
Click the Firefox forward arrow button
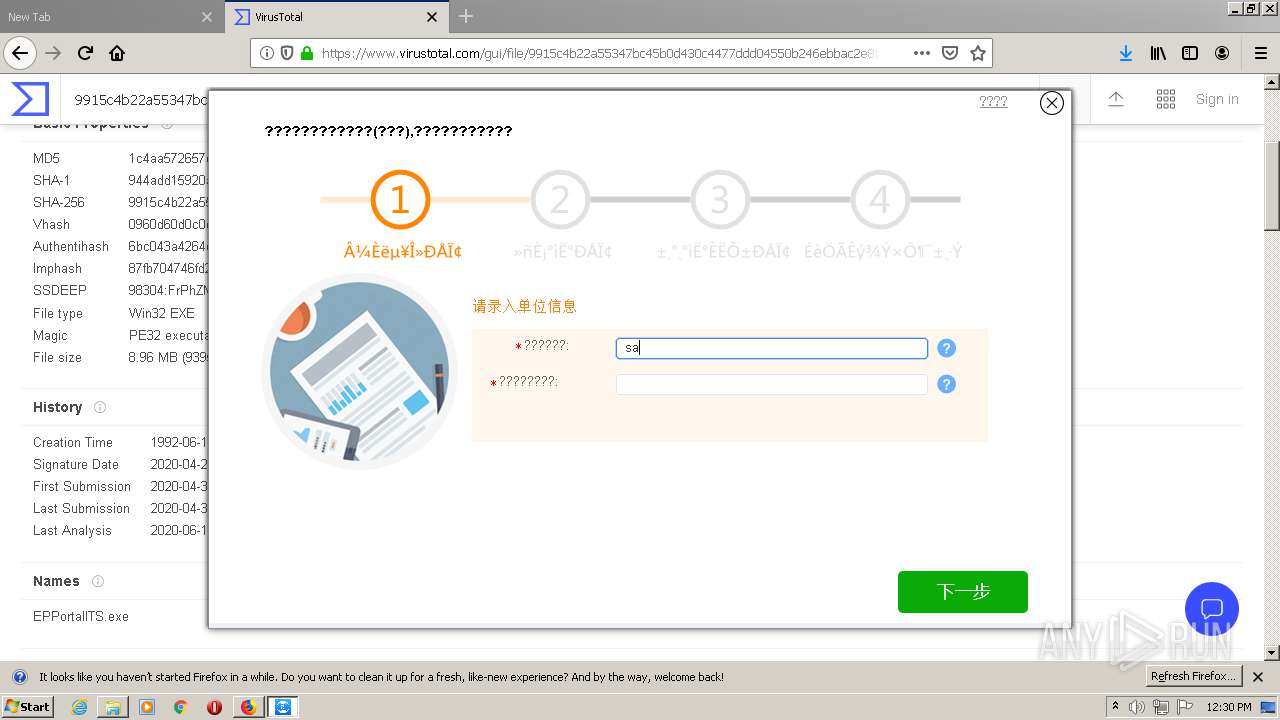coord(53,53)
